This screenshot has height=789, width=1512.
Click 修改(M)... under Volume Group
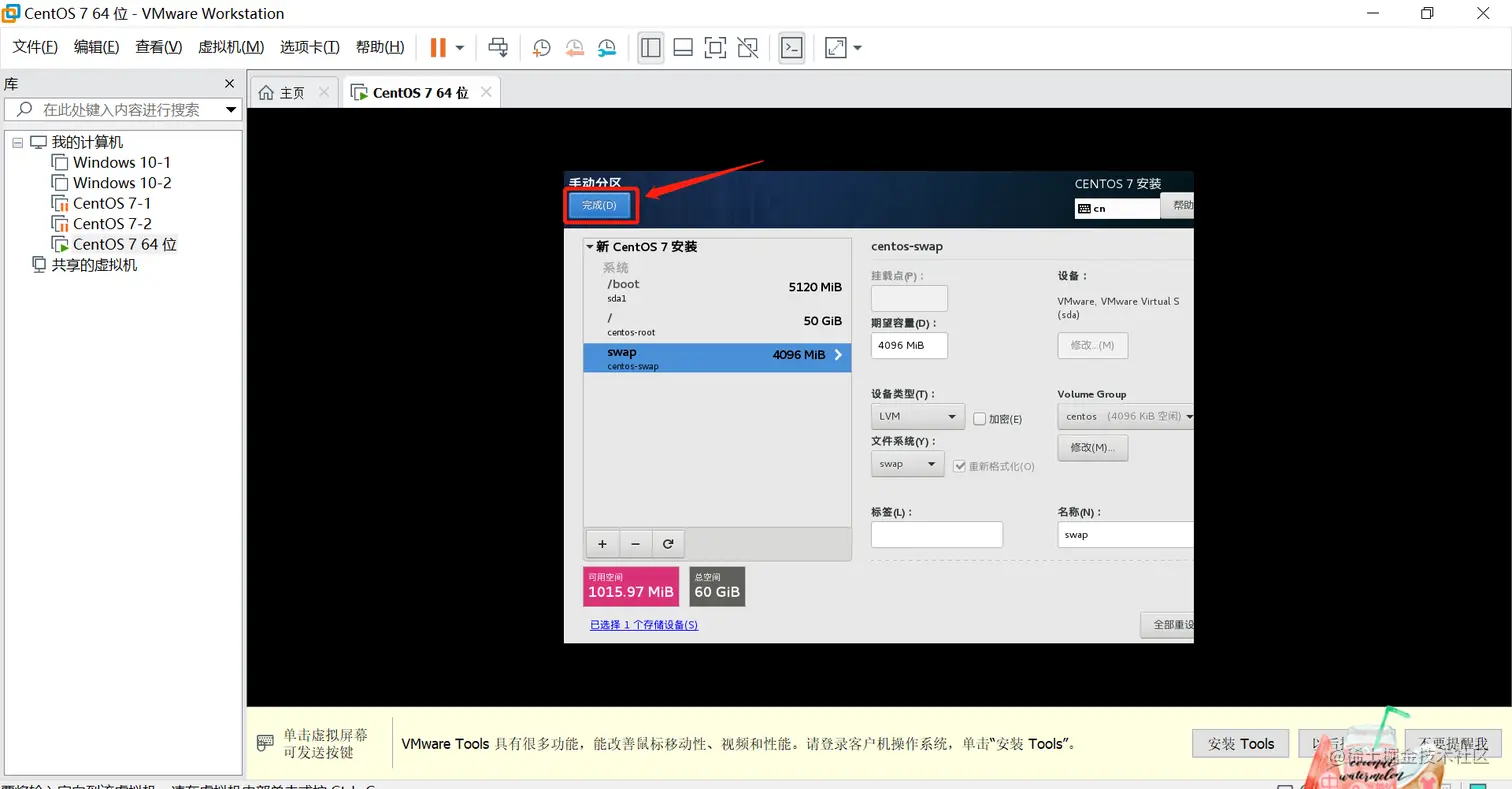[x=1093, y=447]
